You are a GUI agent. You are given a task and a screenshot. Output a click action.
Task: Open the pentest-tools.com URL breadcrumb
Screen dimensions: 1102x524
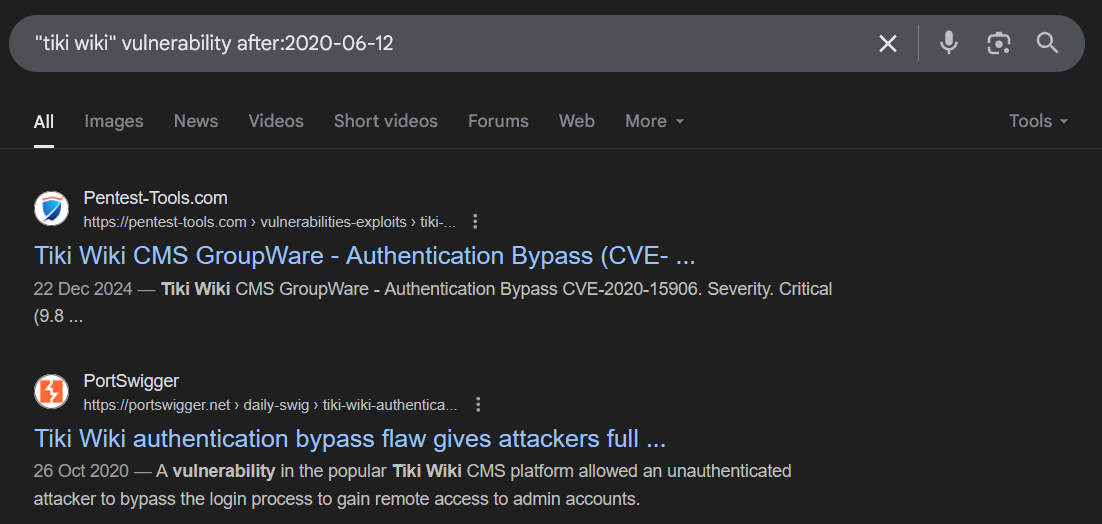point(270,223)
